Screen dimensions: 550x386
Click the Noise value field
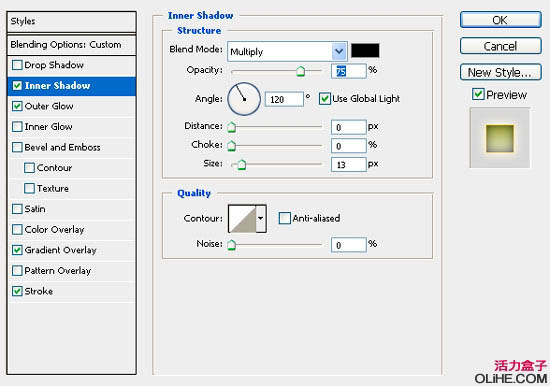point(349,245)
